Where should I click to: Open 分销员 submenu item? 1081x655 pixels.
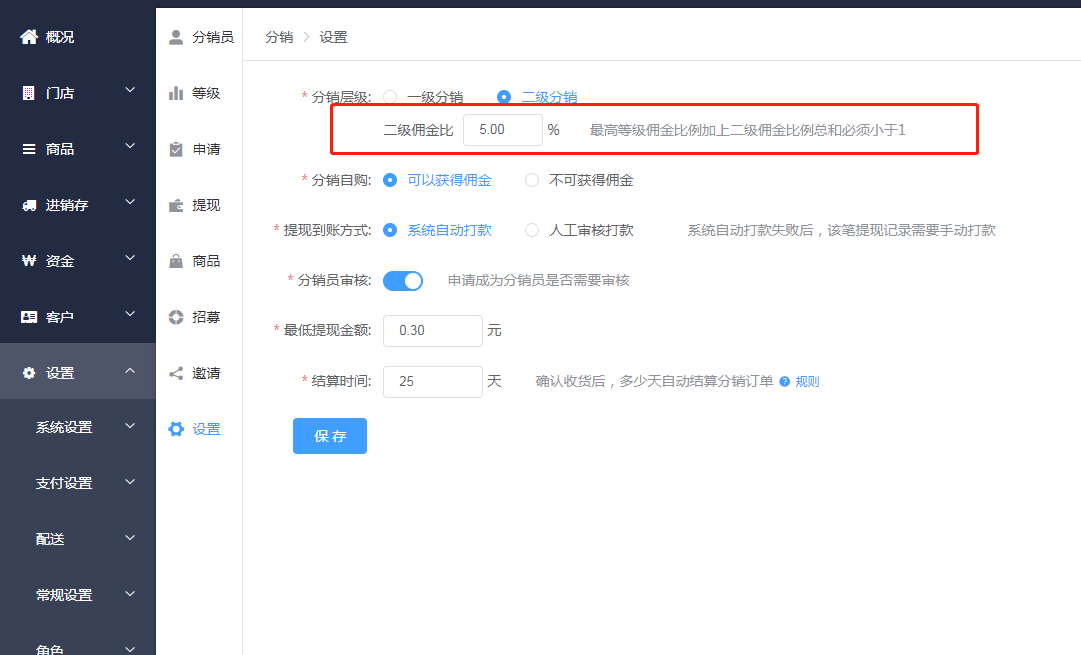tap(213, 37)
